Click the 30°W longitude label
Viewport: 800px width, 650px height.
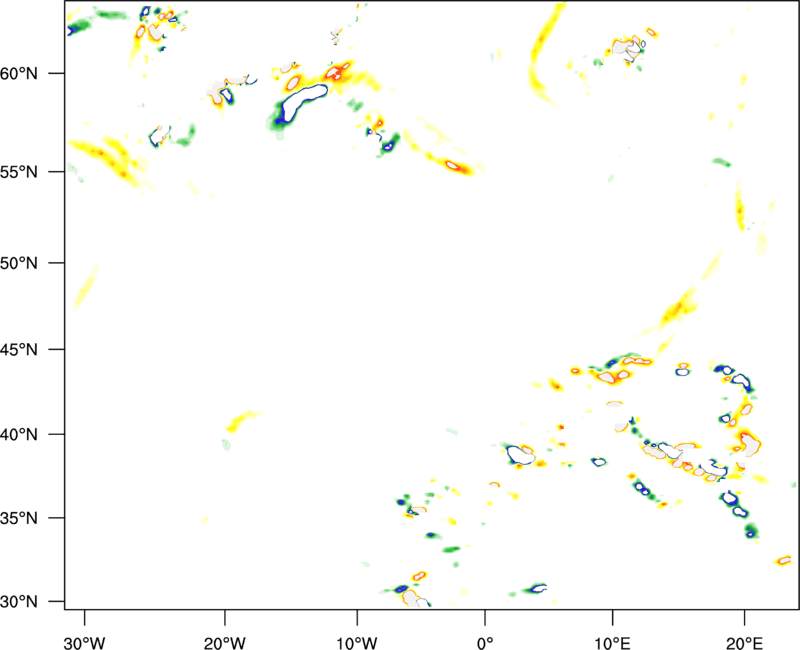click(85, 643)
